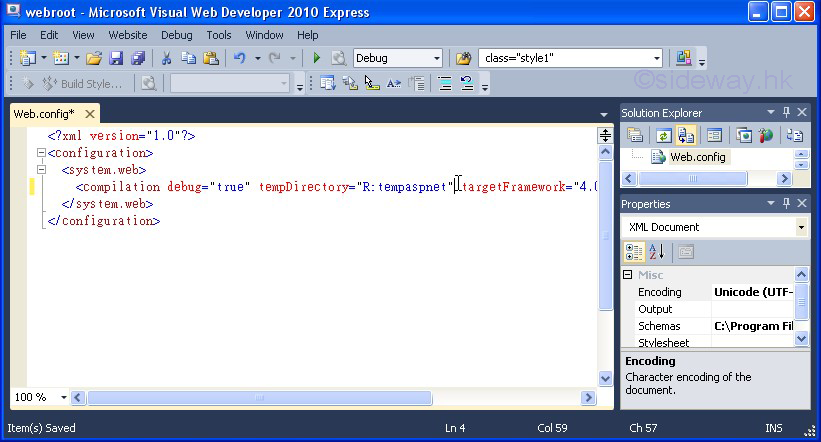
Task: Click the editor horizontal scrollbar thumb
Action: (260, 397)
